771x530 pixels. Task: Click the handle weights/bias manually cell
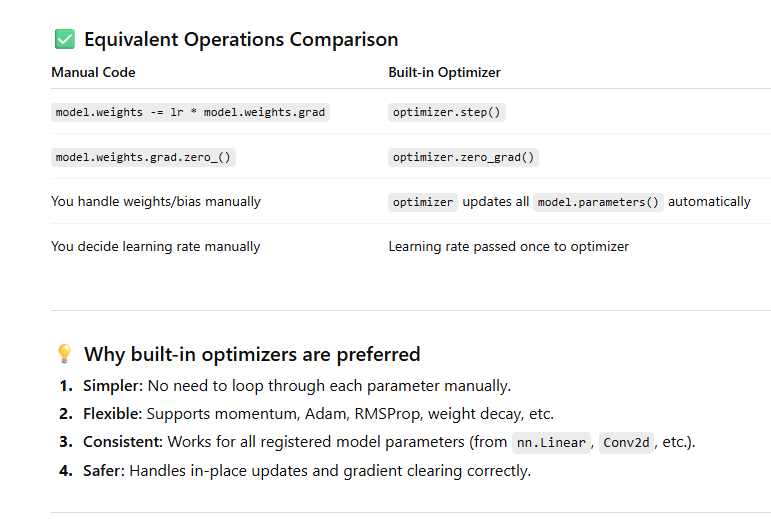[156, 202]
